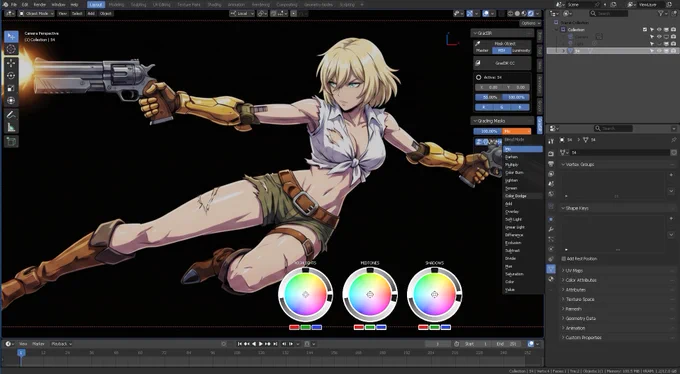Collapse the Shape Keys panel
The height and width of the screenshot is (374, 680).
point(576,208)
